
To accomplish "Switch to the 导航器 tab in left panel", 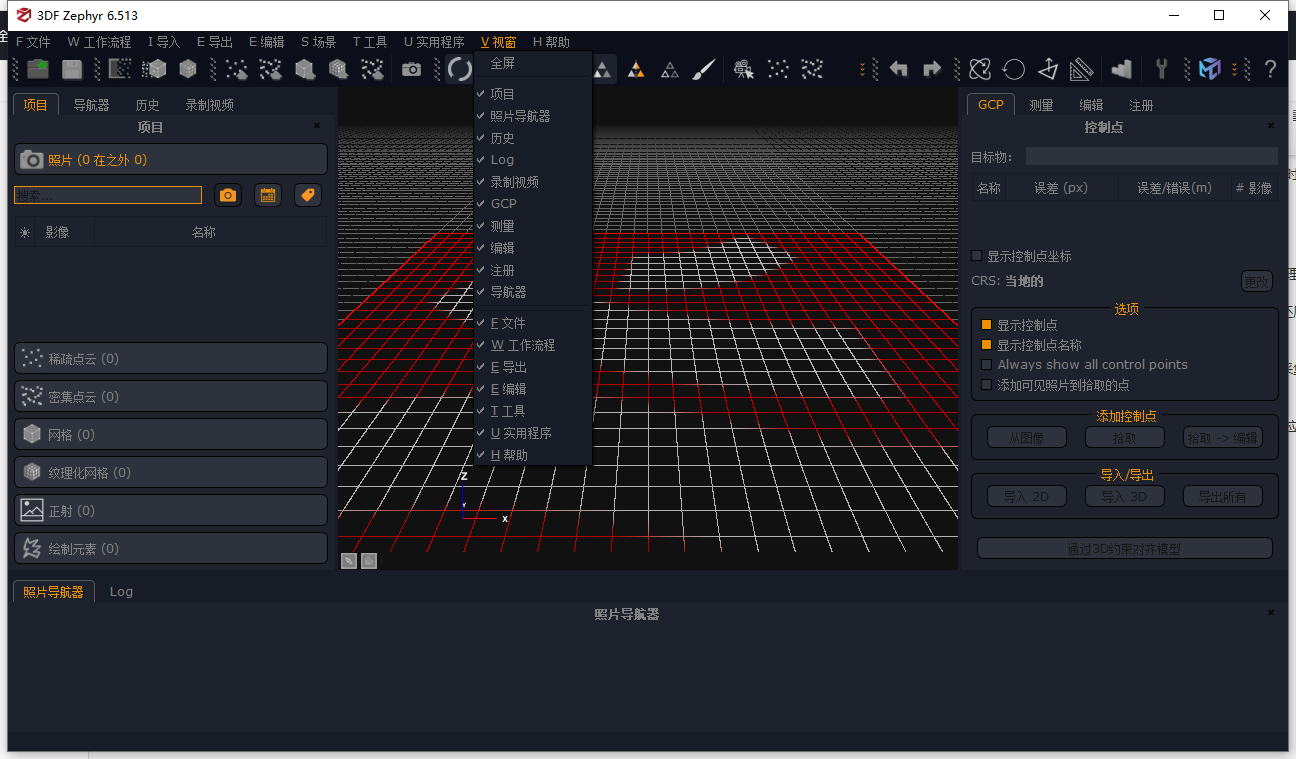I will click(x=91, y=105).
